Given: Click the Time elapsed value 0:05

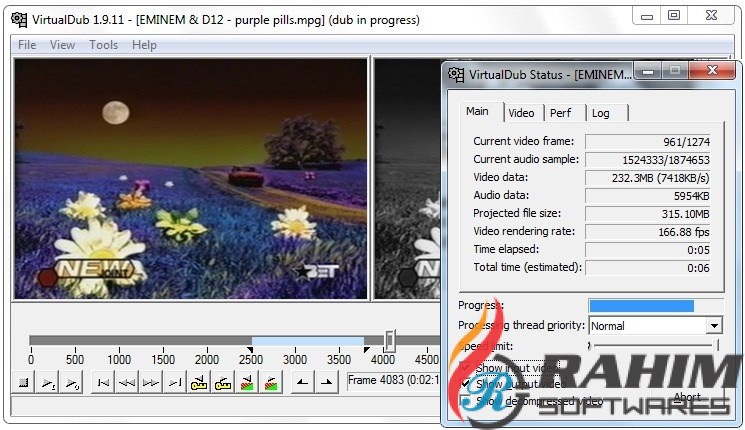Looking at the screenshot, I should click(648, 250).
